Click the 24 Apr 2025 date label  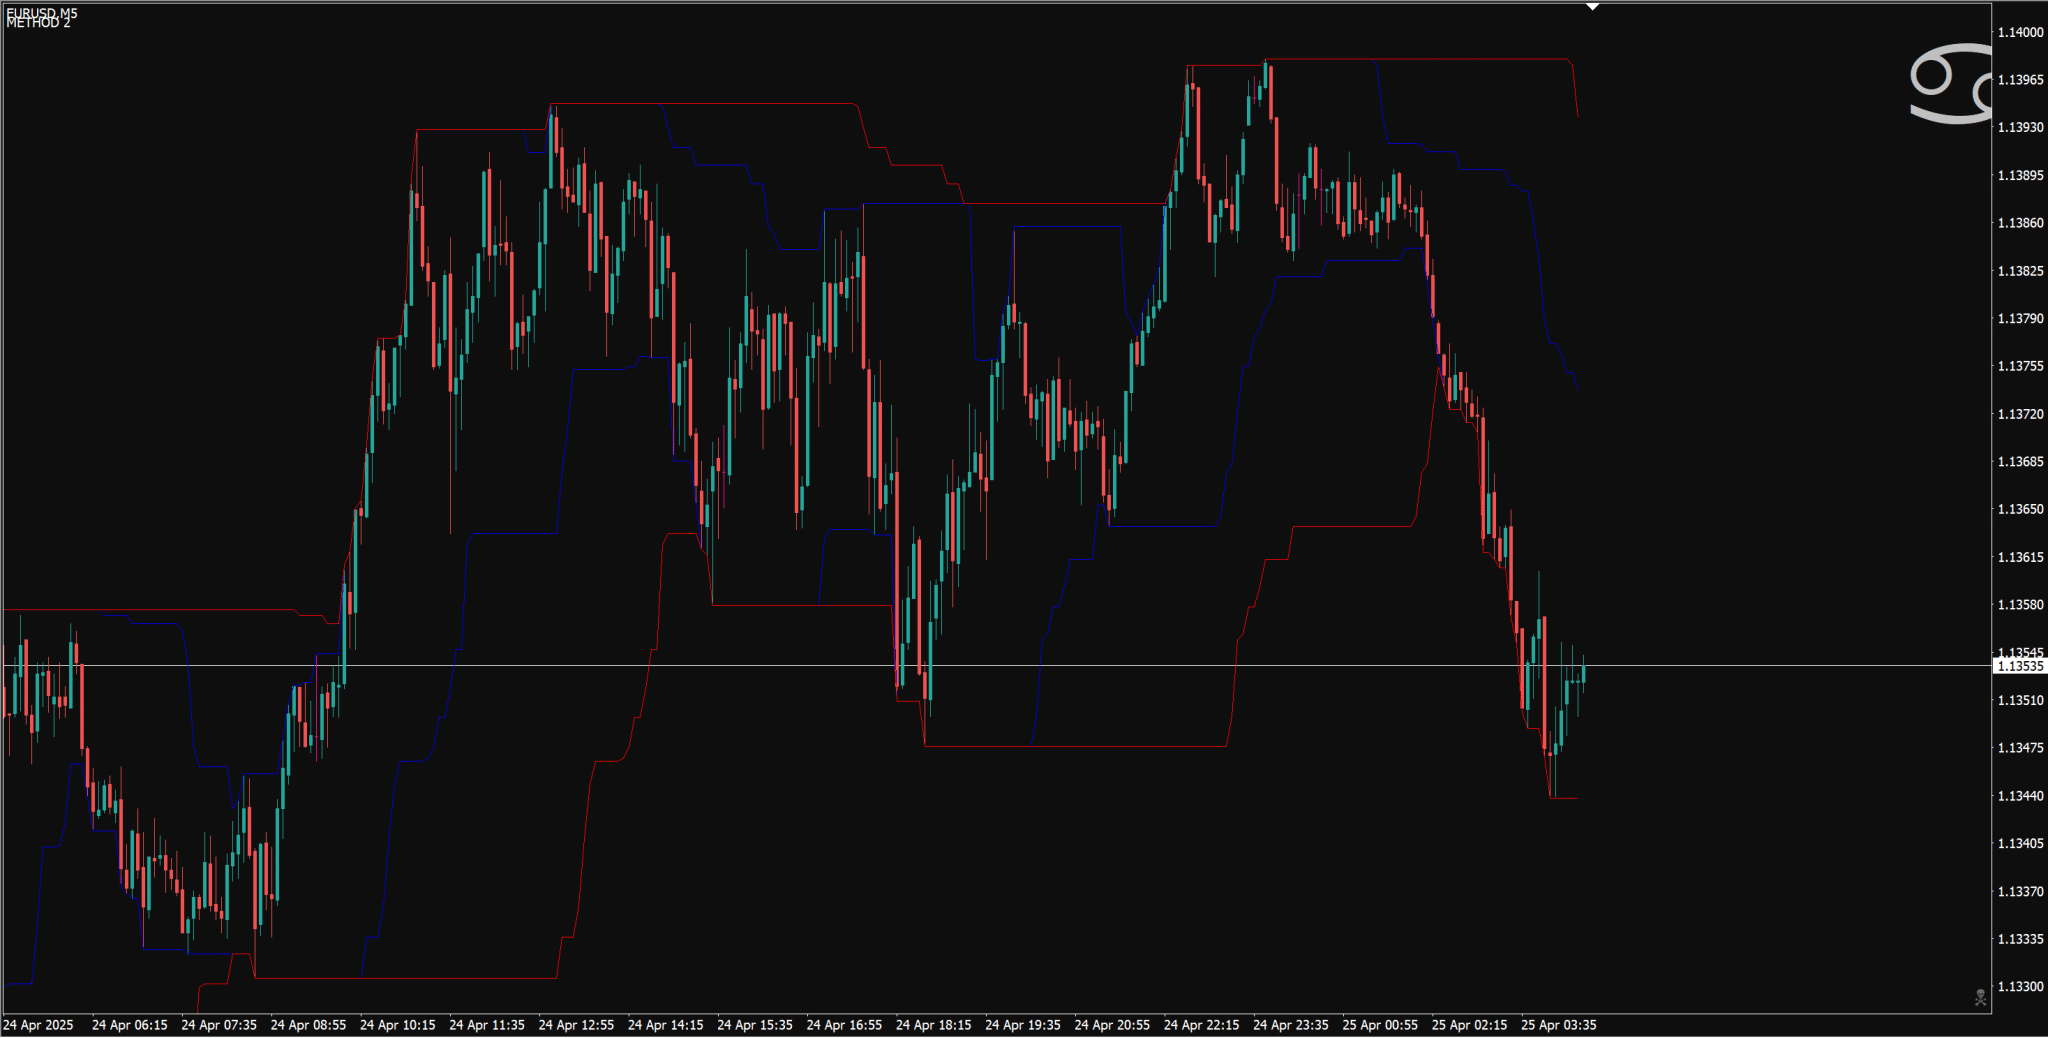pos(38,1025)
